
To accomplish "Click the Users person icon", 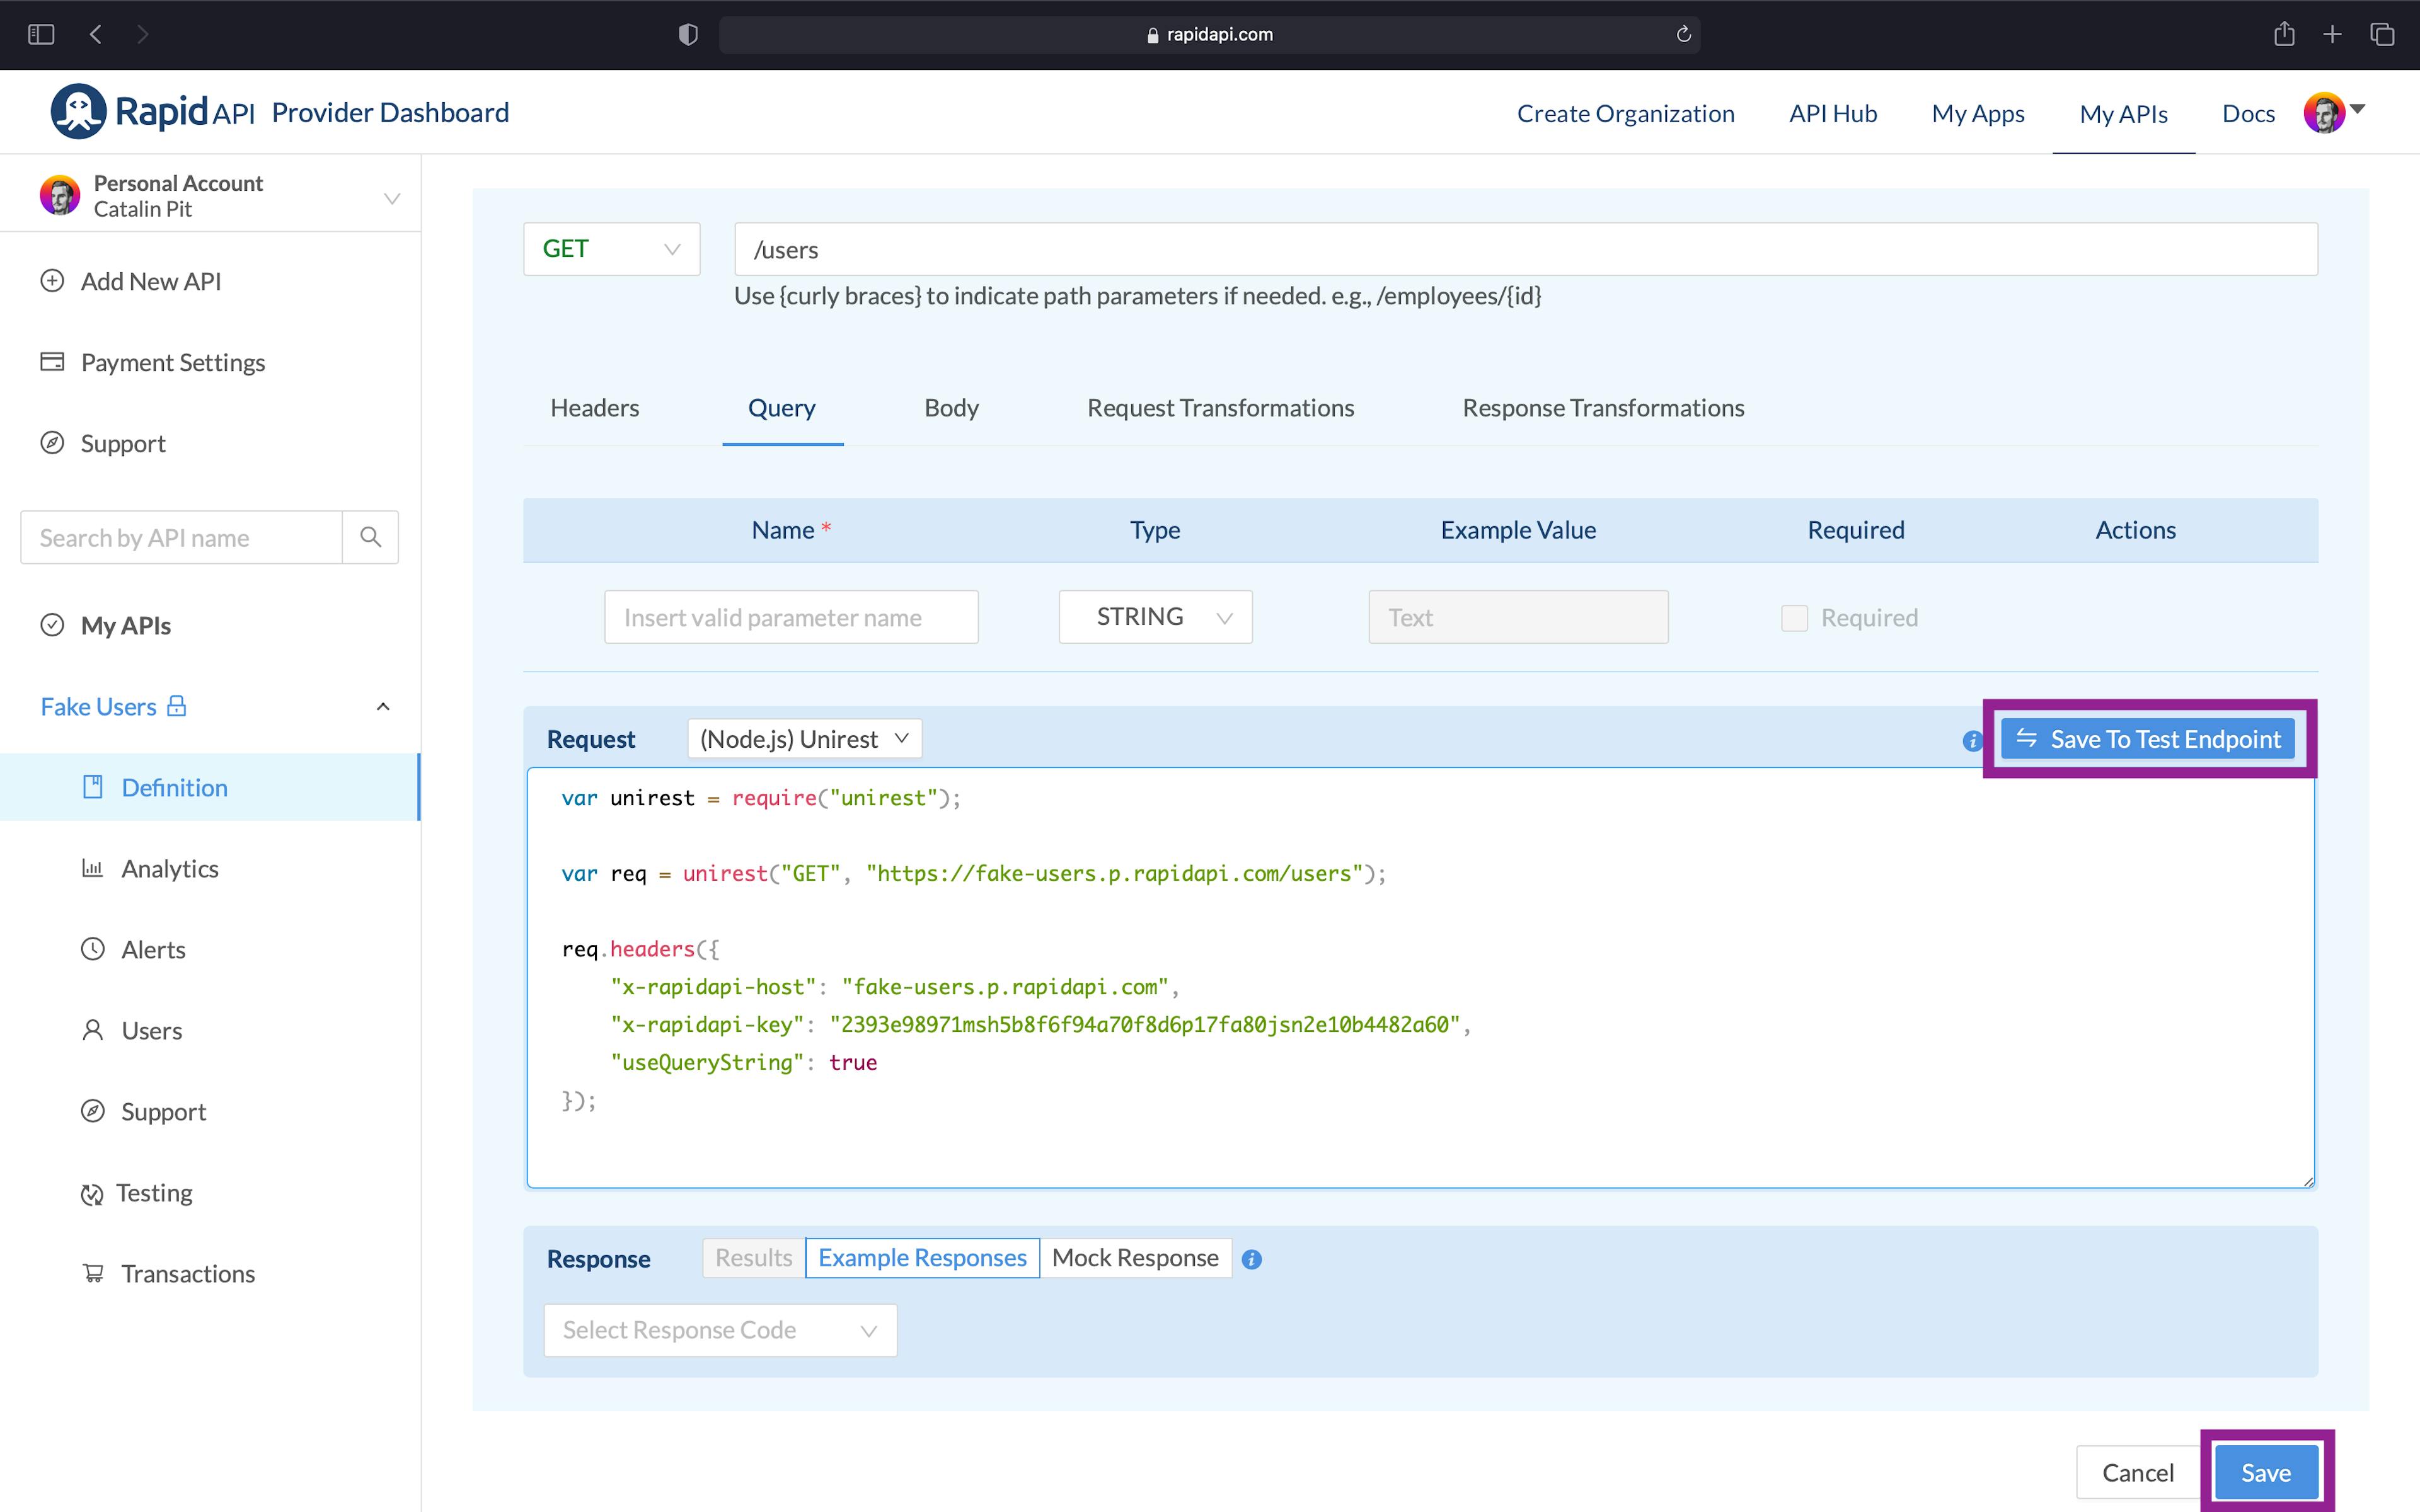I will 93,1030.
